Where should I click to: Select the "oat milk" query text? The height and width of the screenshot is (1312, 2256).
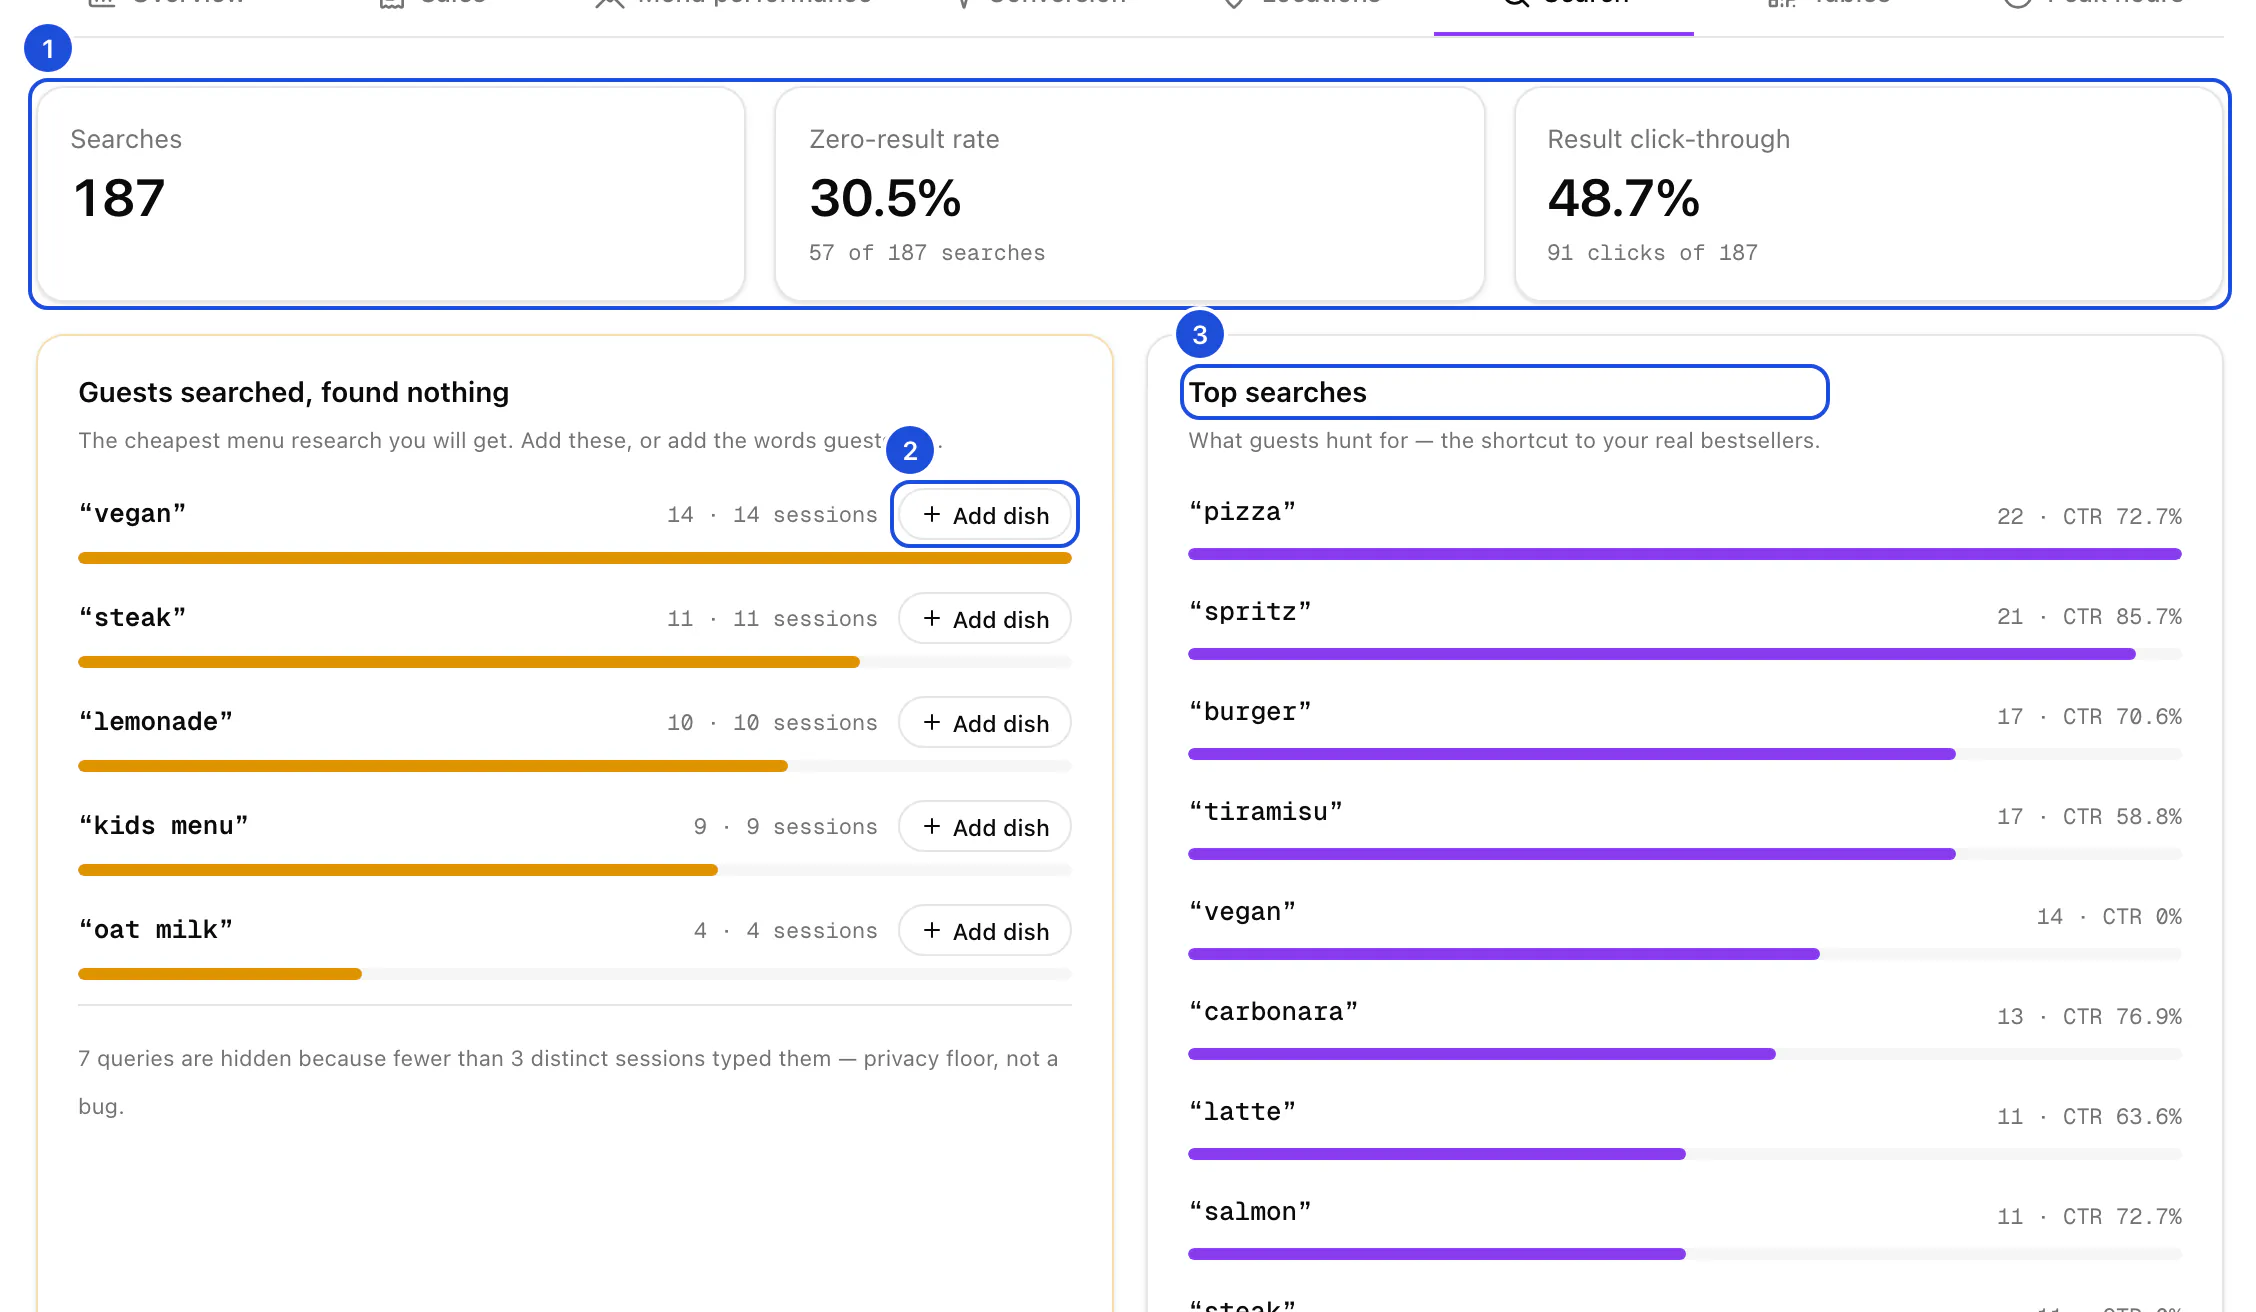tap(156, 930)
